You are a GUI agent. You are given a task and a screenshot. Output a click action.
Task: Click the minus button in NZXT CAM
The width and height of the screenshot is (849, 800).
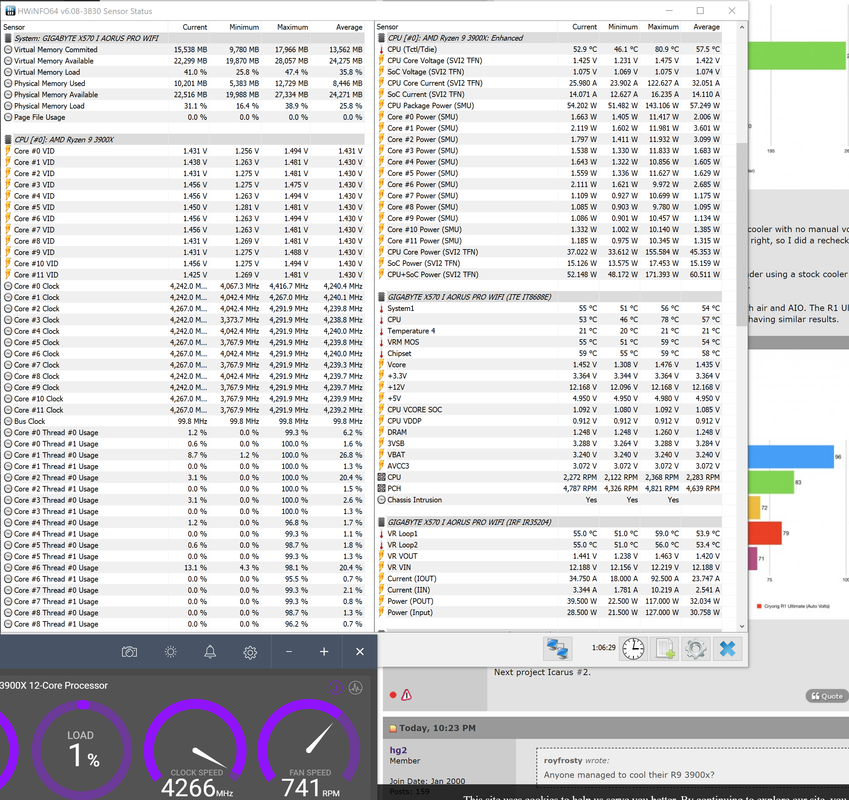[x=289, y=652]
